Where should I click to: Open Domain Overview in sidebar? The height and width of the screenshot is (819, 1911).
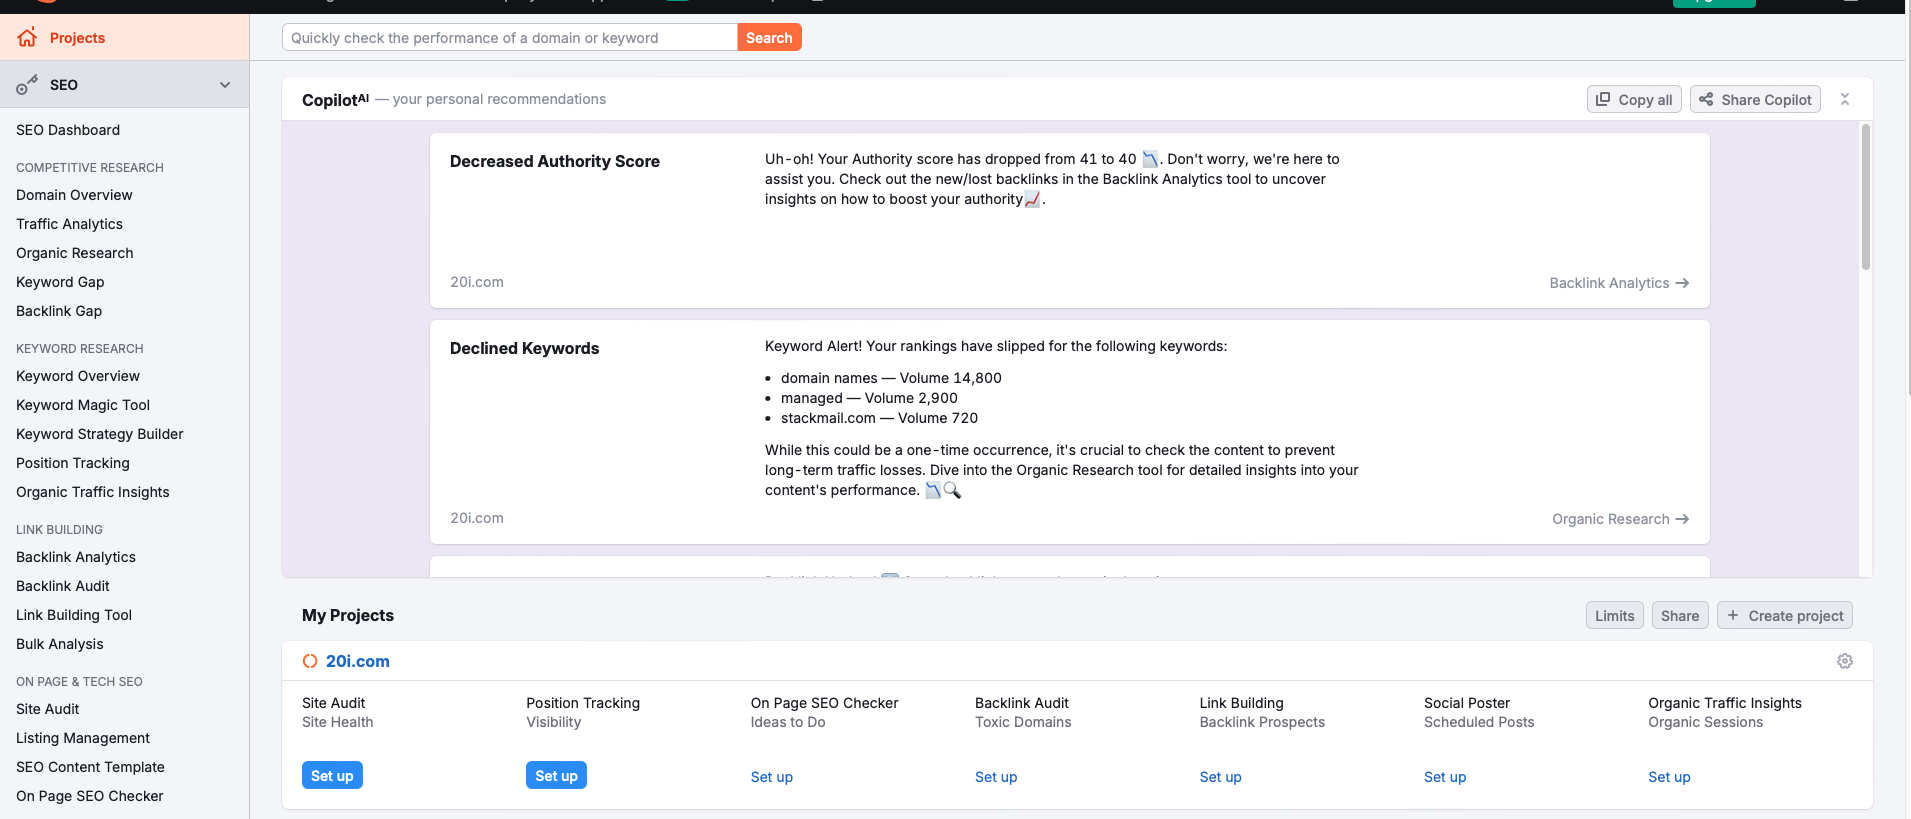click(x=74, y=195)
